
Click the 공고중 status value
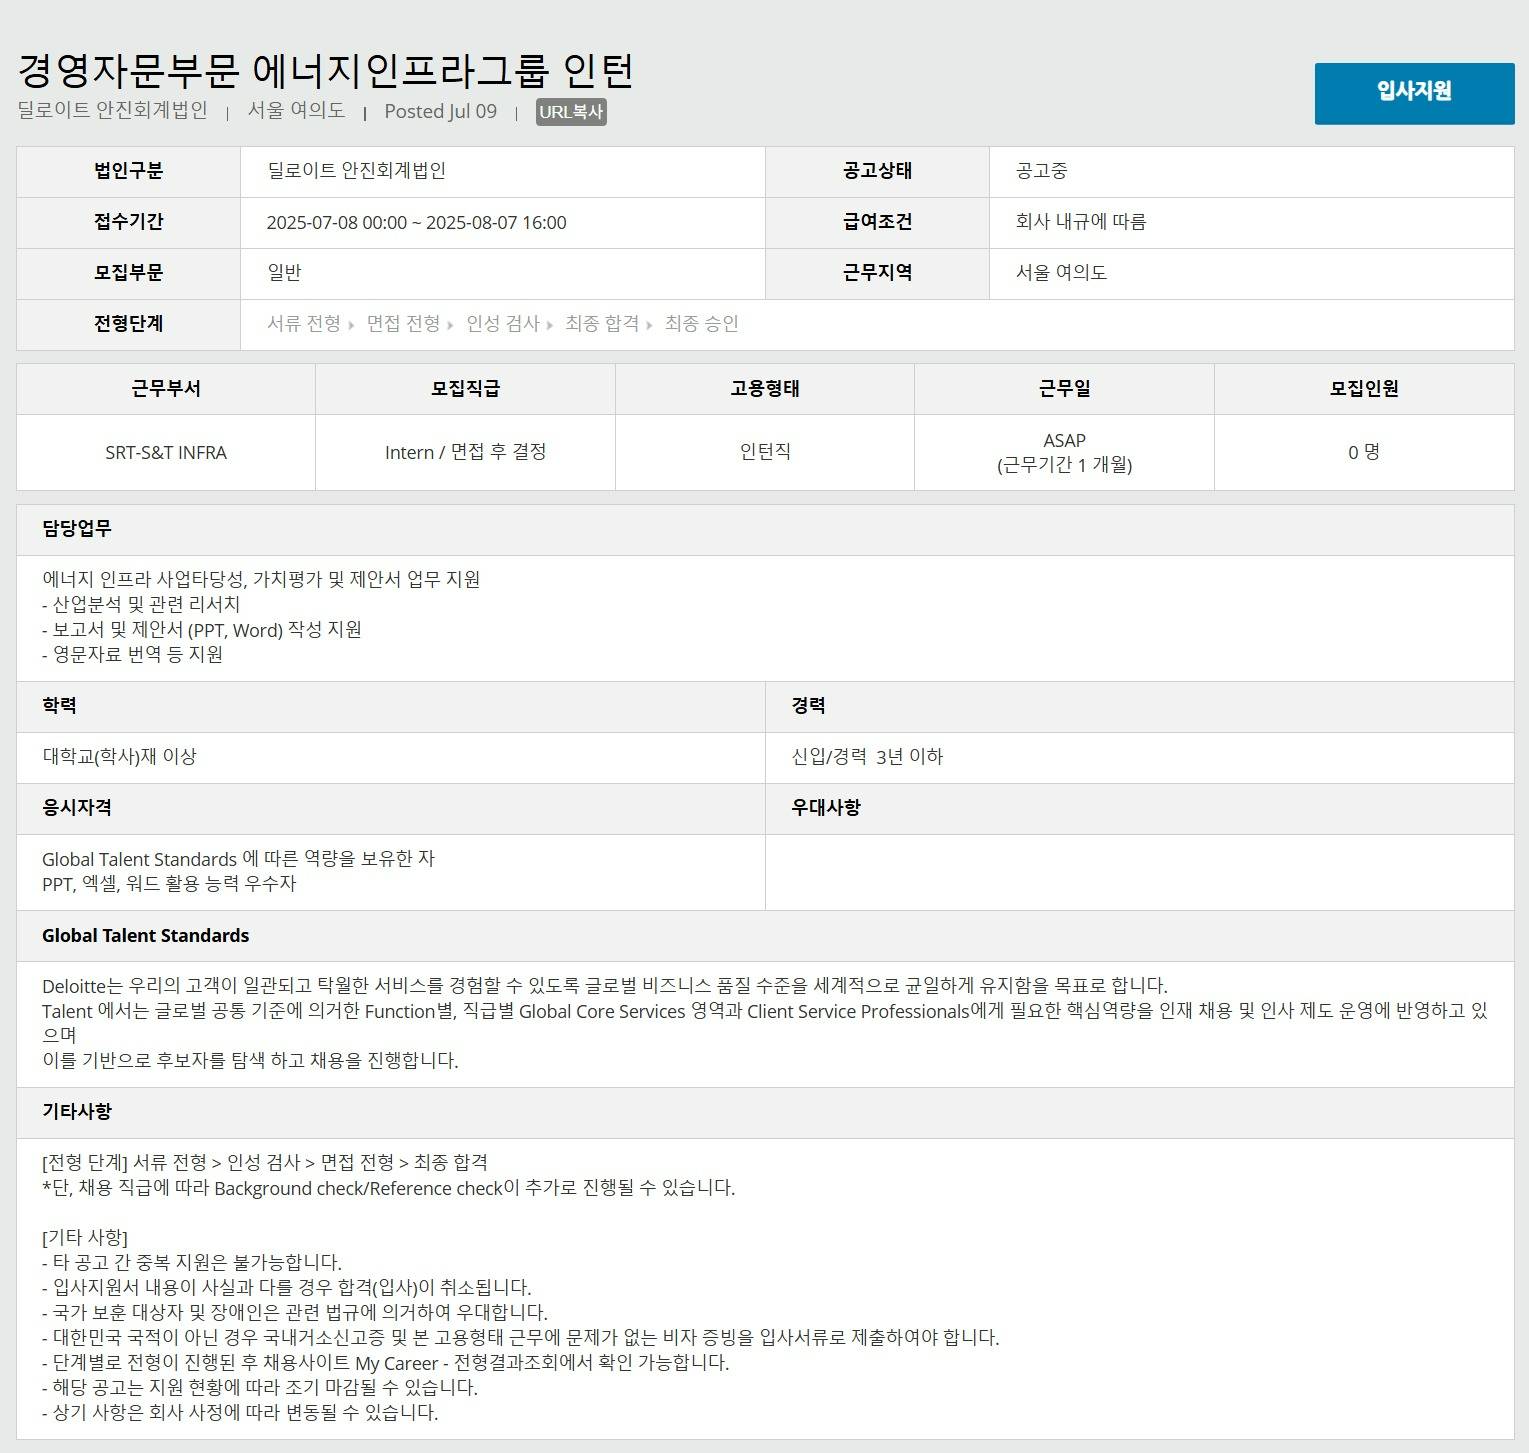click(1041, 171)
